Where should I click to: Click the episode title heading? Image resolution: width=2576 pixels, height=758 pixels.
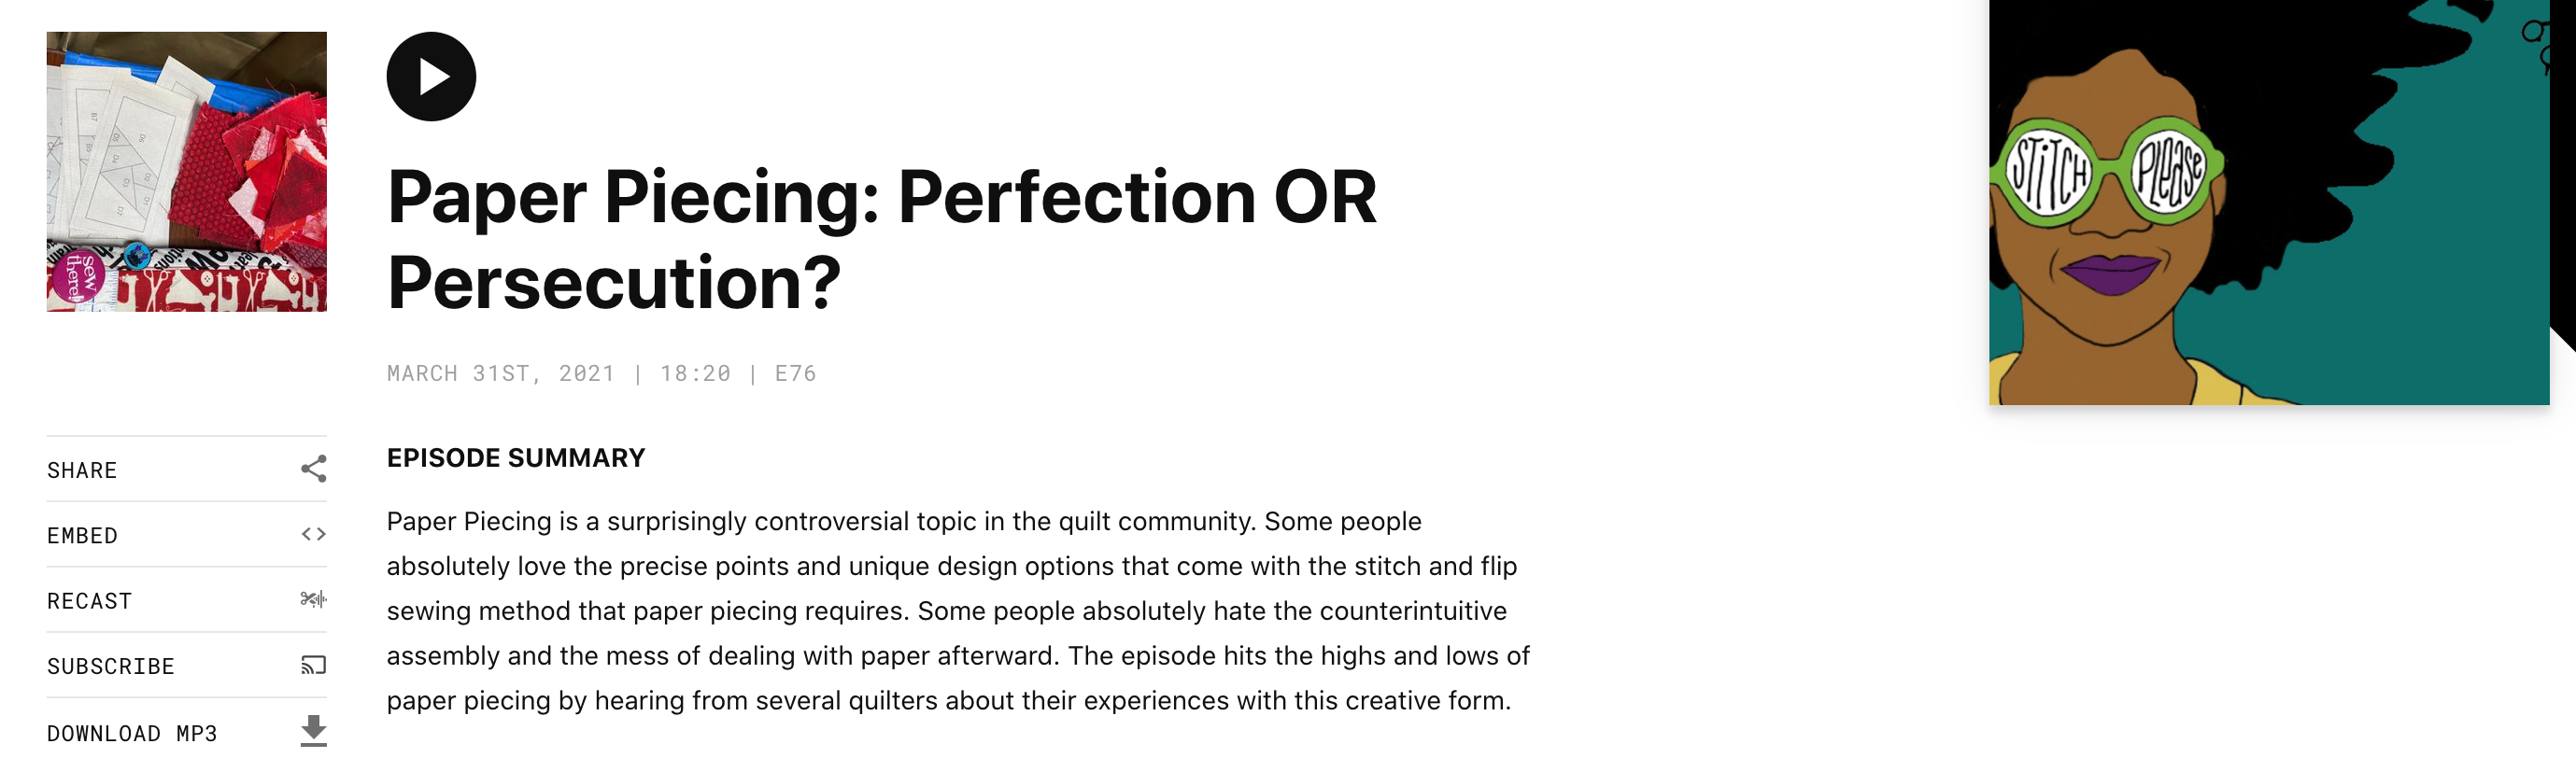point(881,239)
